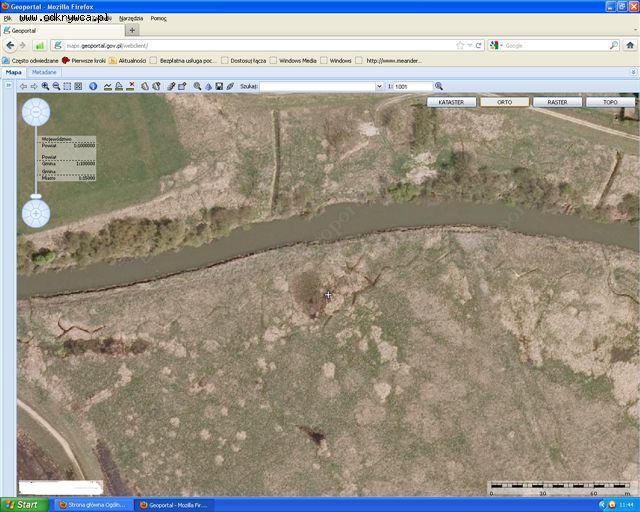The image size is (640, 512).
Task: Switch to RASTER map layer
Action: click(558, 102)
